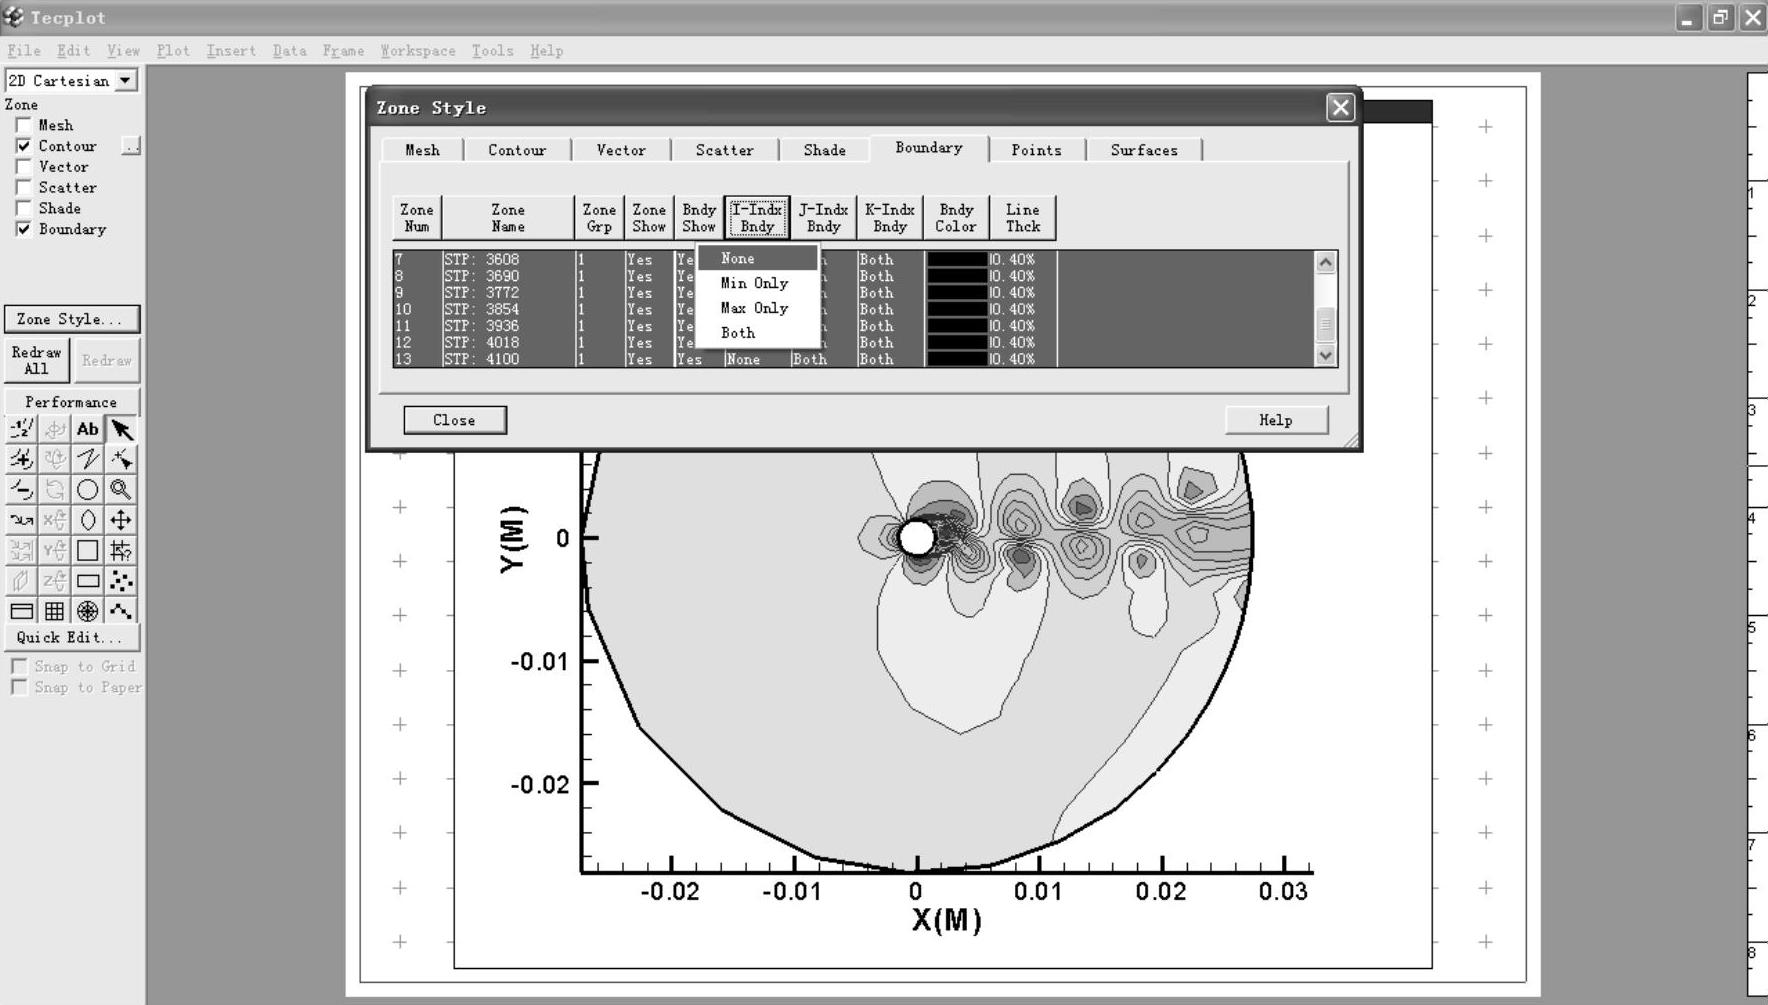Enable the Shade zone layer checkbox
Screen dimensions: 1768x1005
point(23,208)
